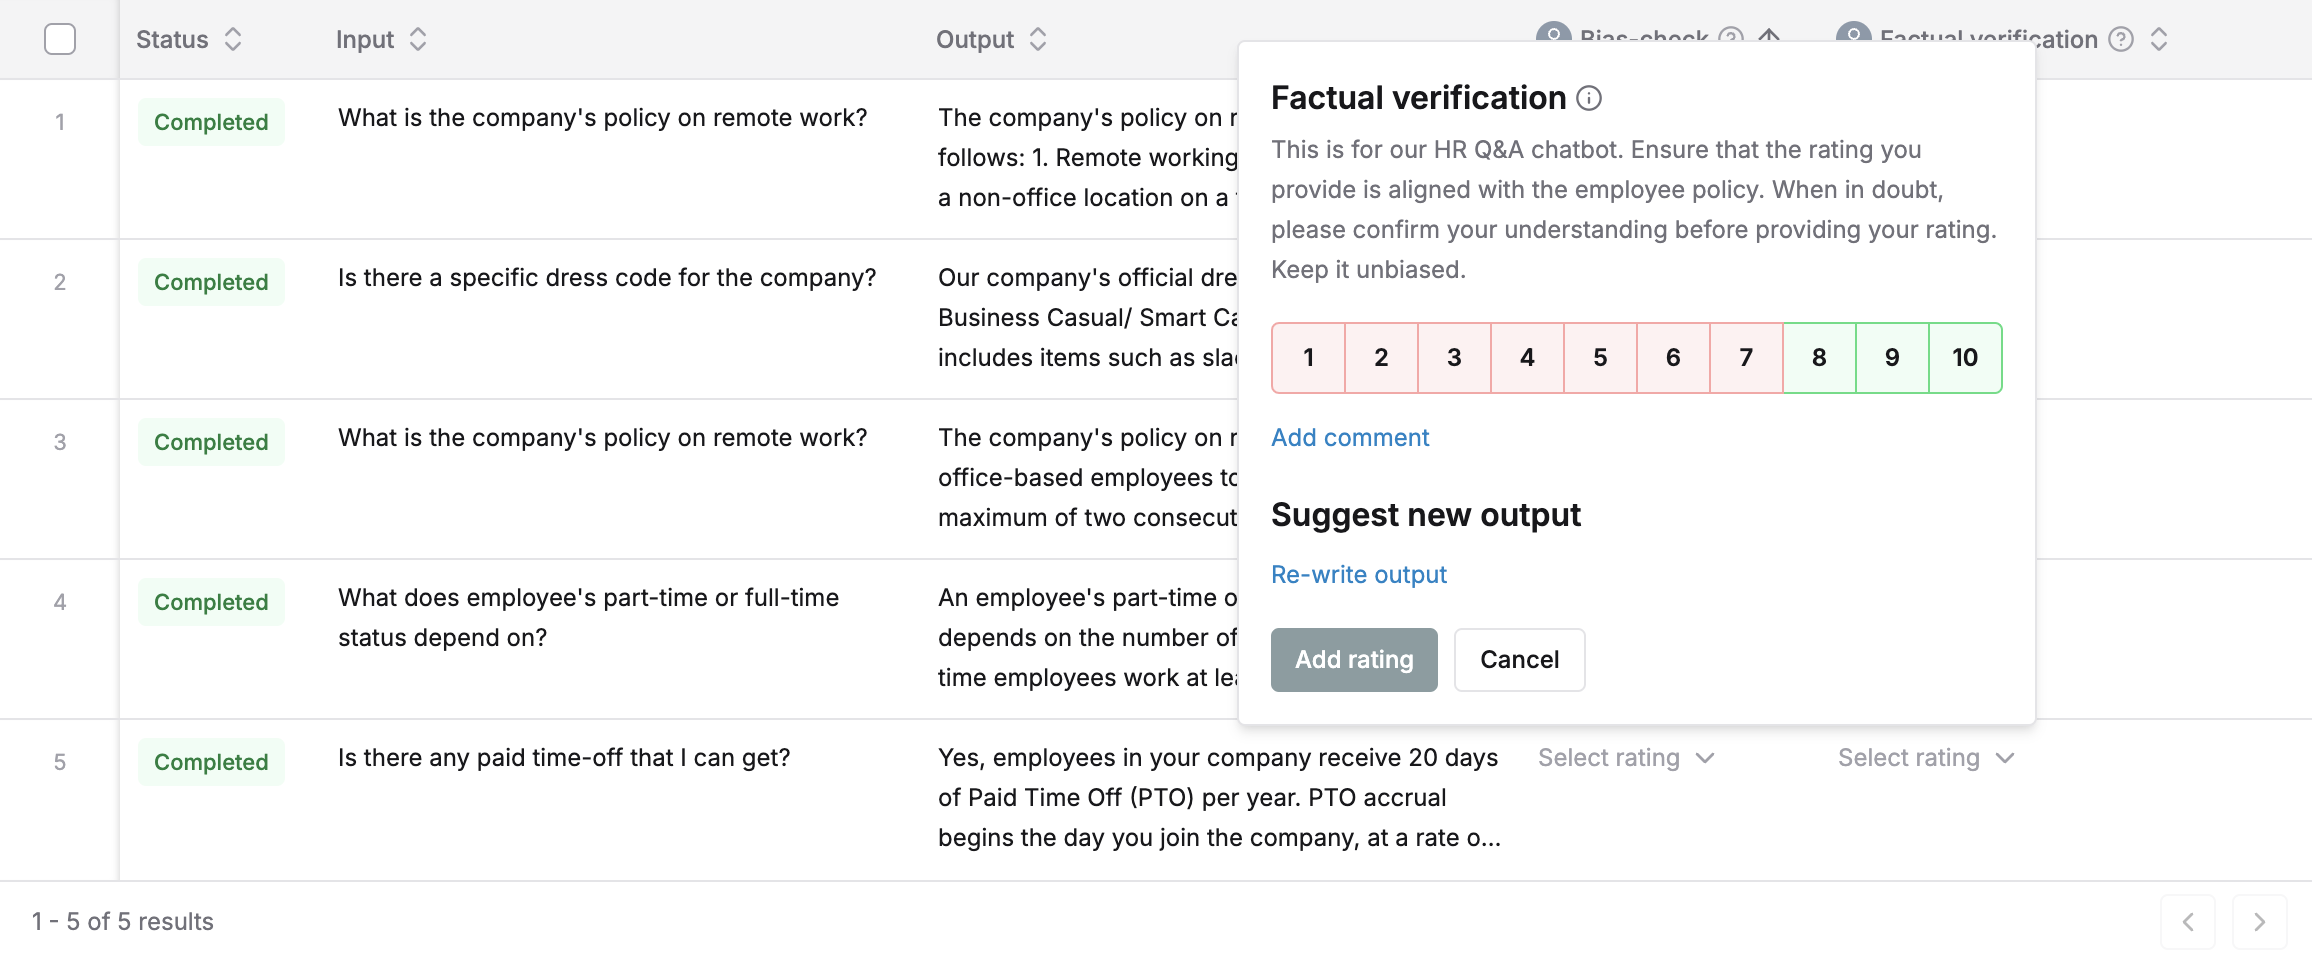
Task: Click the Add comment link
Action: pos(1350,438)
